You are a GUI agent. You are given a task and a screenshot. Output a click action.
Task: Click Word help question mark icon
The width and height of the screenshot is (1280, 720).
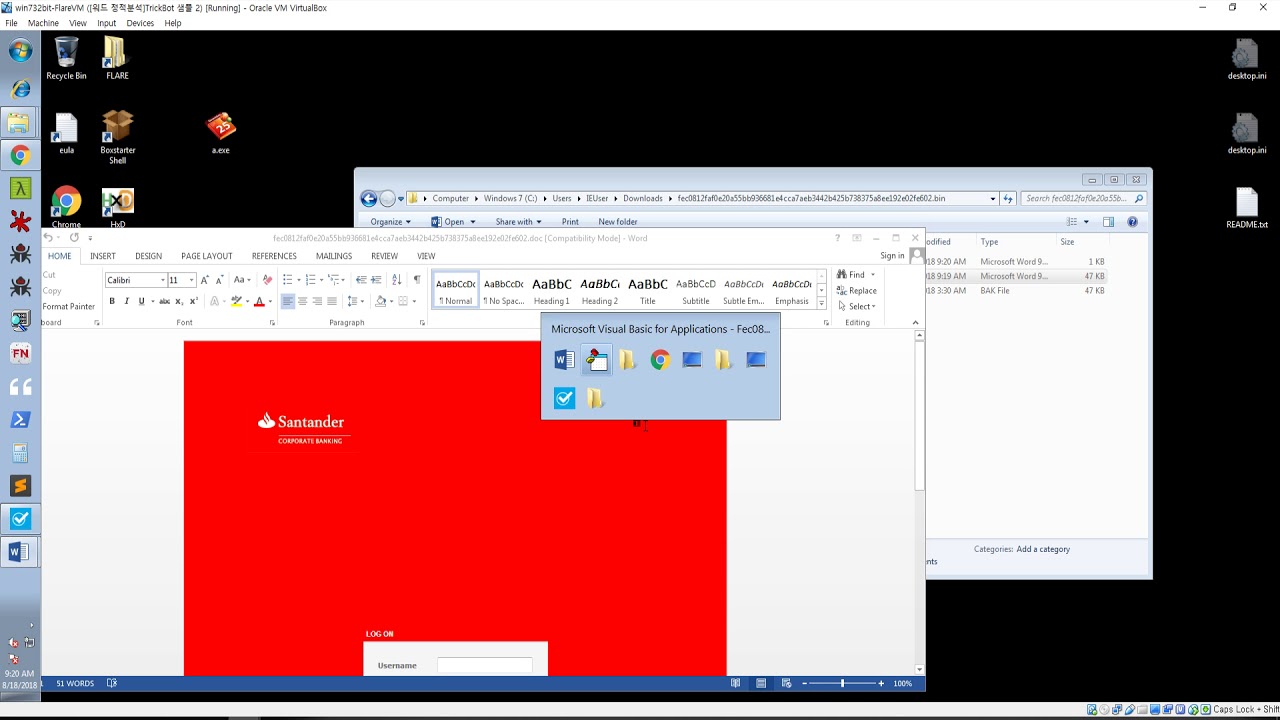(837, 238)
